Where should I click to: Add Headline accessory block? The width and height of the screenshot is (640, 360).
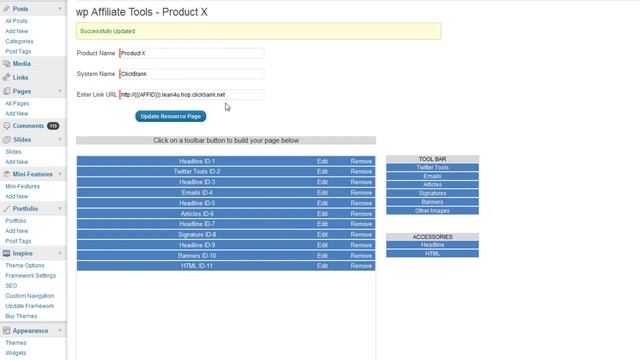coord(432,245)
